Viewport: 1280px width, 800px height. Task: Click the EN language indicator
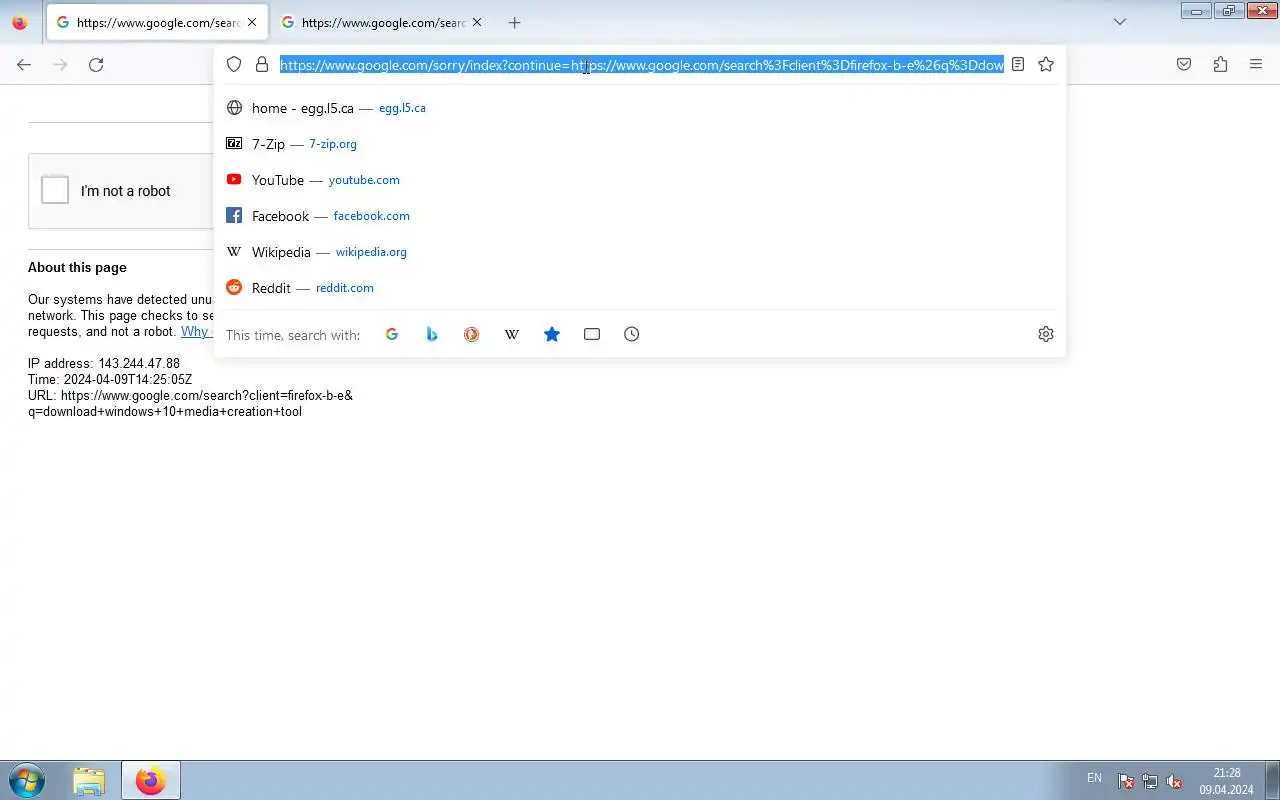[x=1094, y=778]
